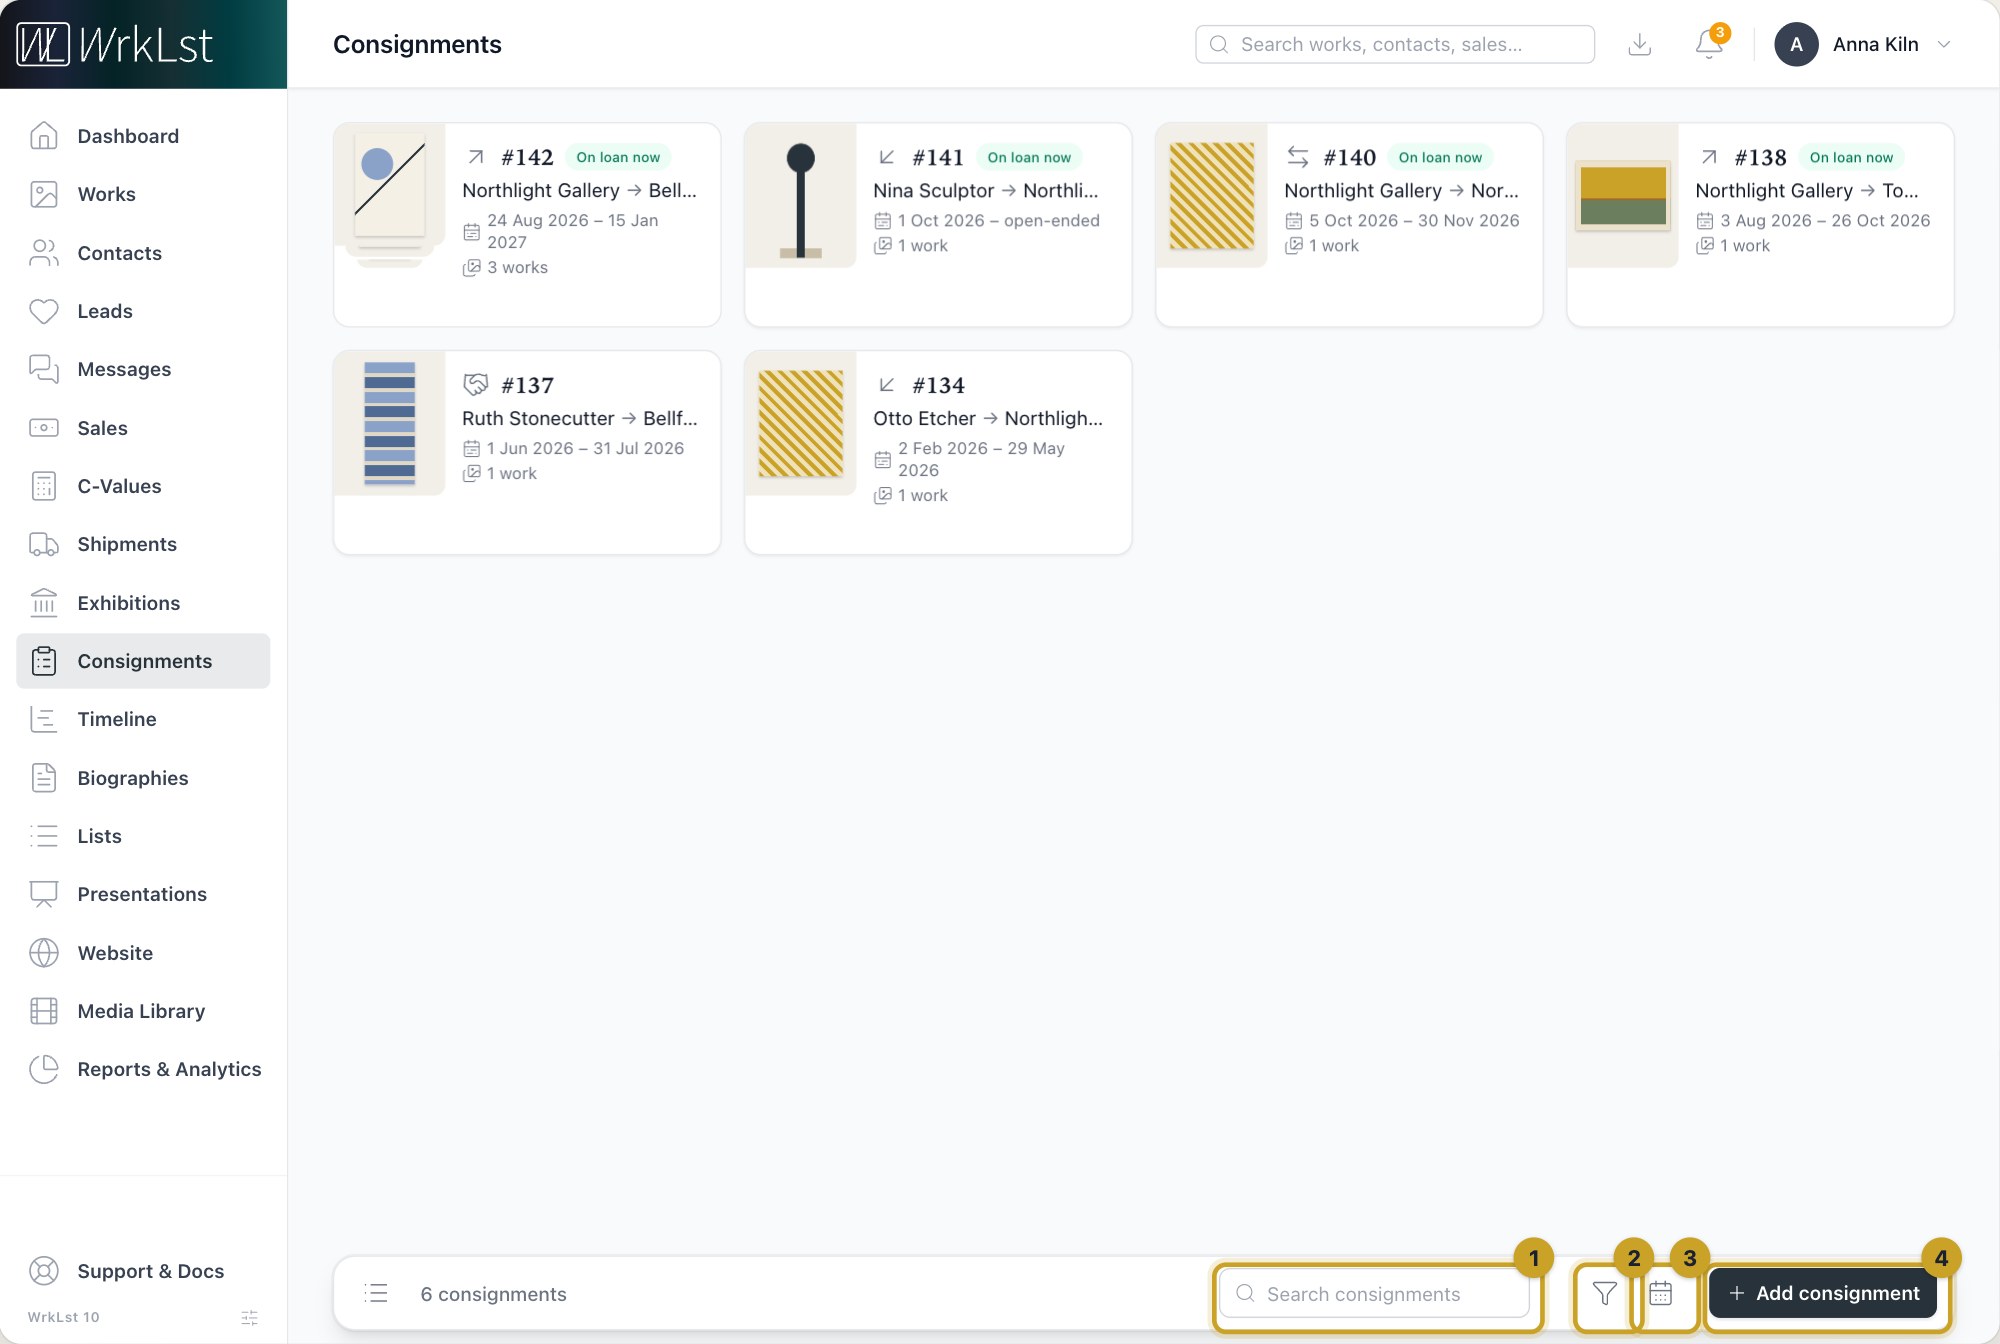Viewport: 2000px width, 1344px height.
Task: Switch to list view icon
Action: pyautogui.click(x=376, y=1294)
